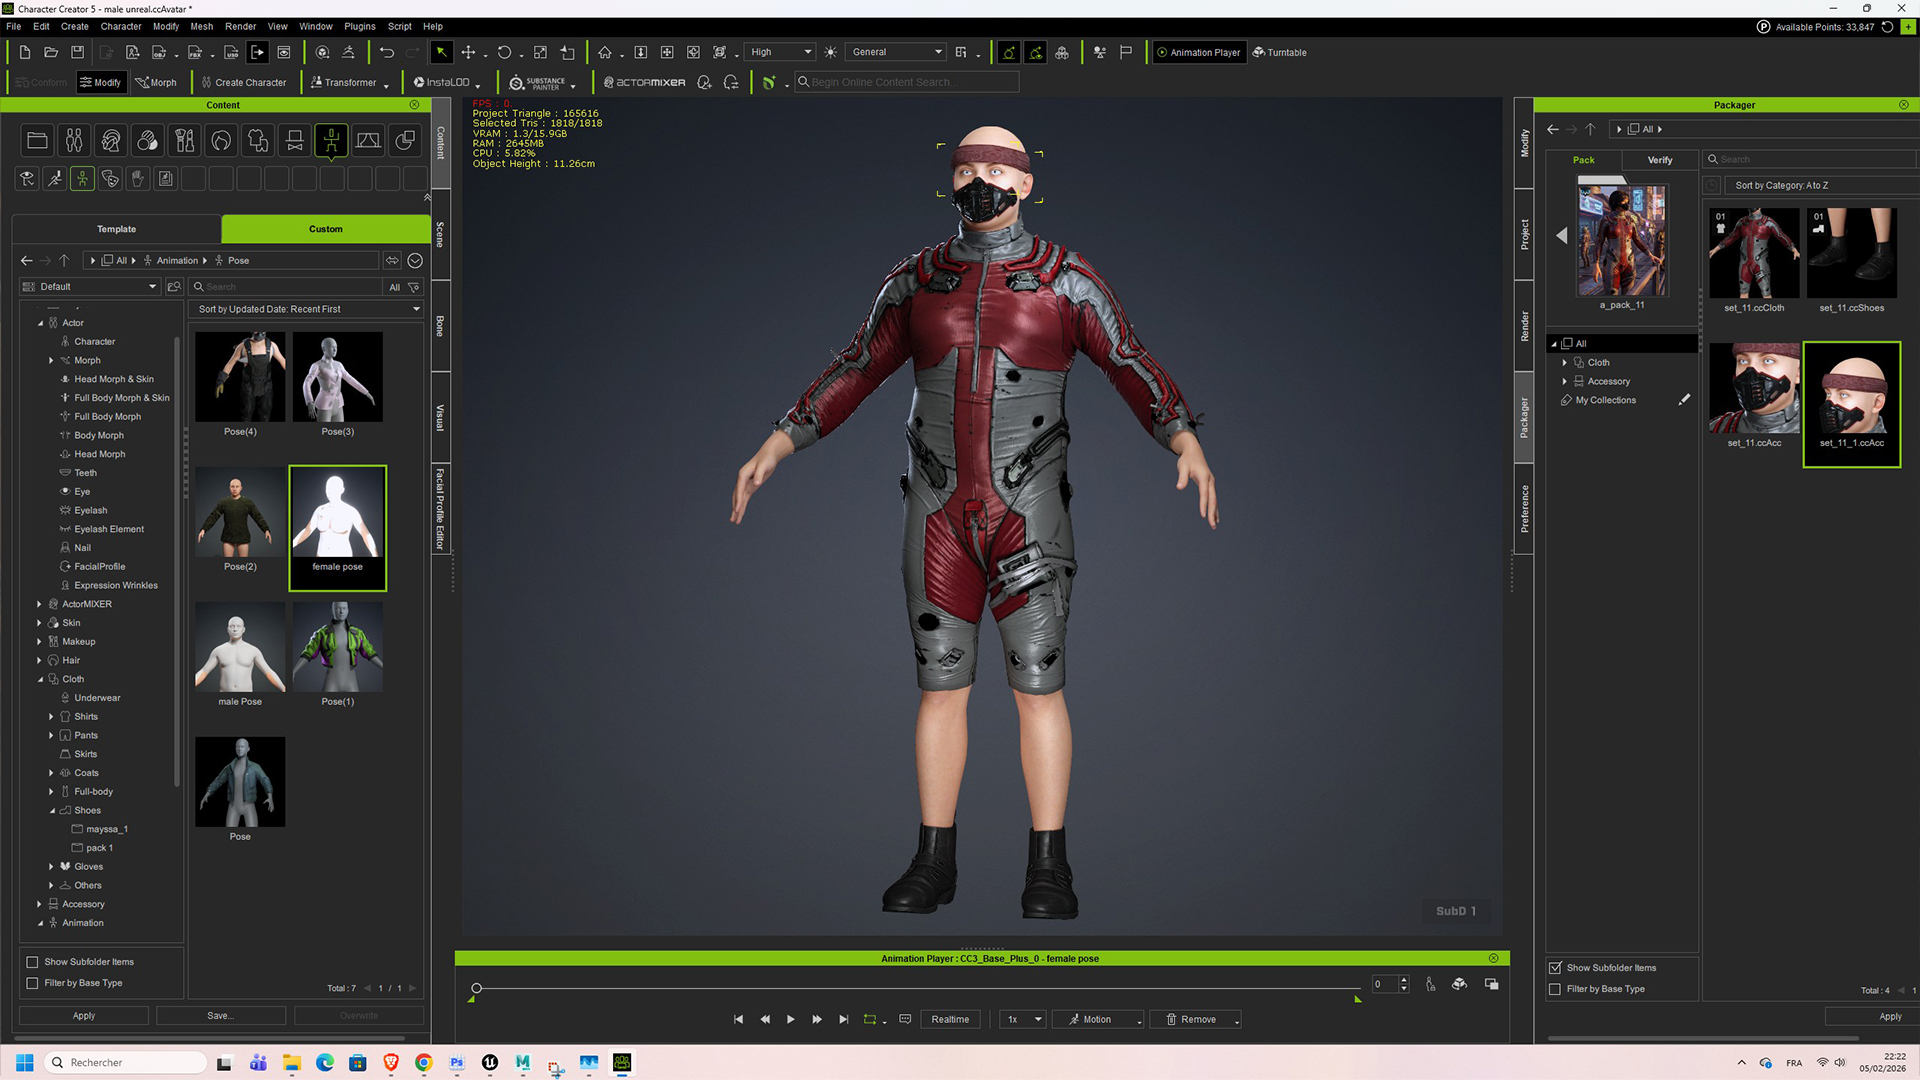Open ActorMixer tool
This screenshot has width=1920, height=1080.
coord(645,83)
